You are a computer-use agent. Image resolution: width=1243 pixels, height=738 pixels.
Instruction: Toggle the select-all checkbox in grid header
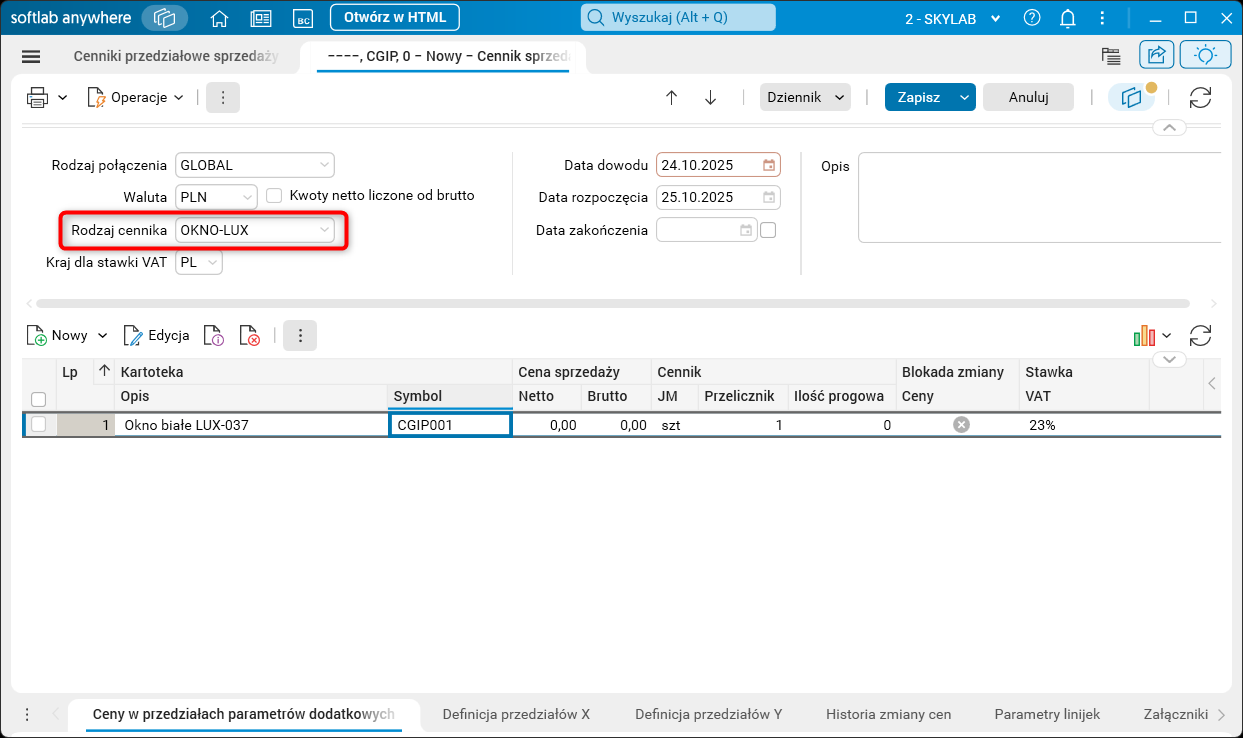point(39,399)
